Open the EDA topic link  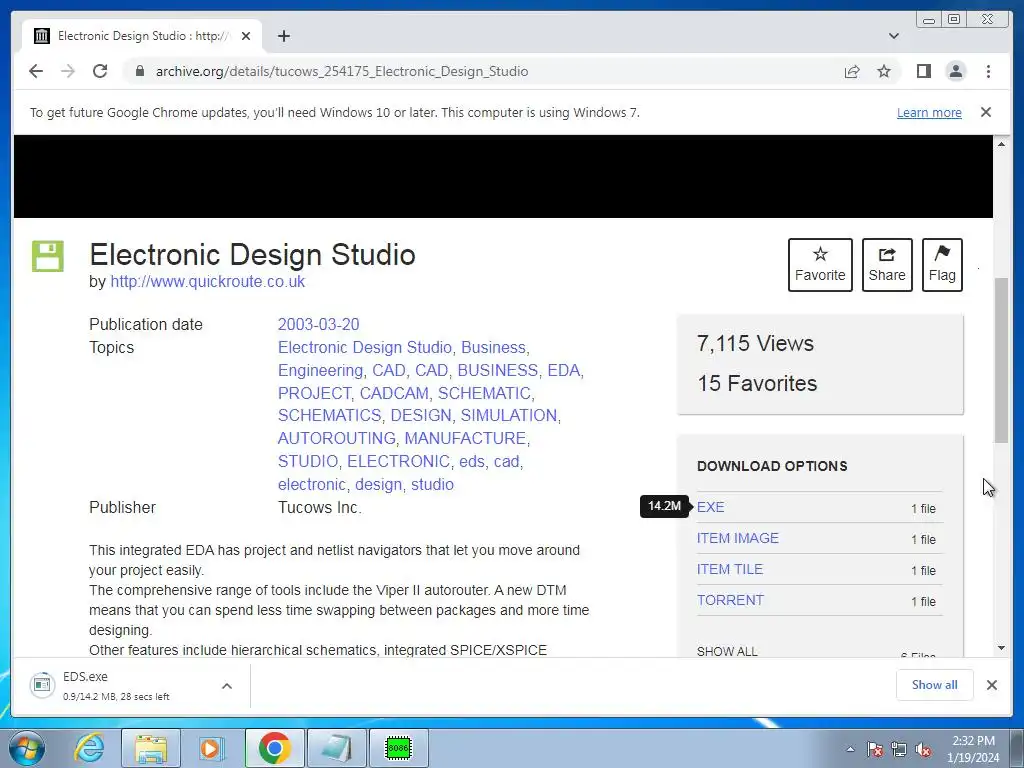tap(564, 370)
